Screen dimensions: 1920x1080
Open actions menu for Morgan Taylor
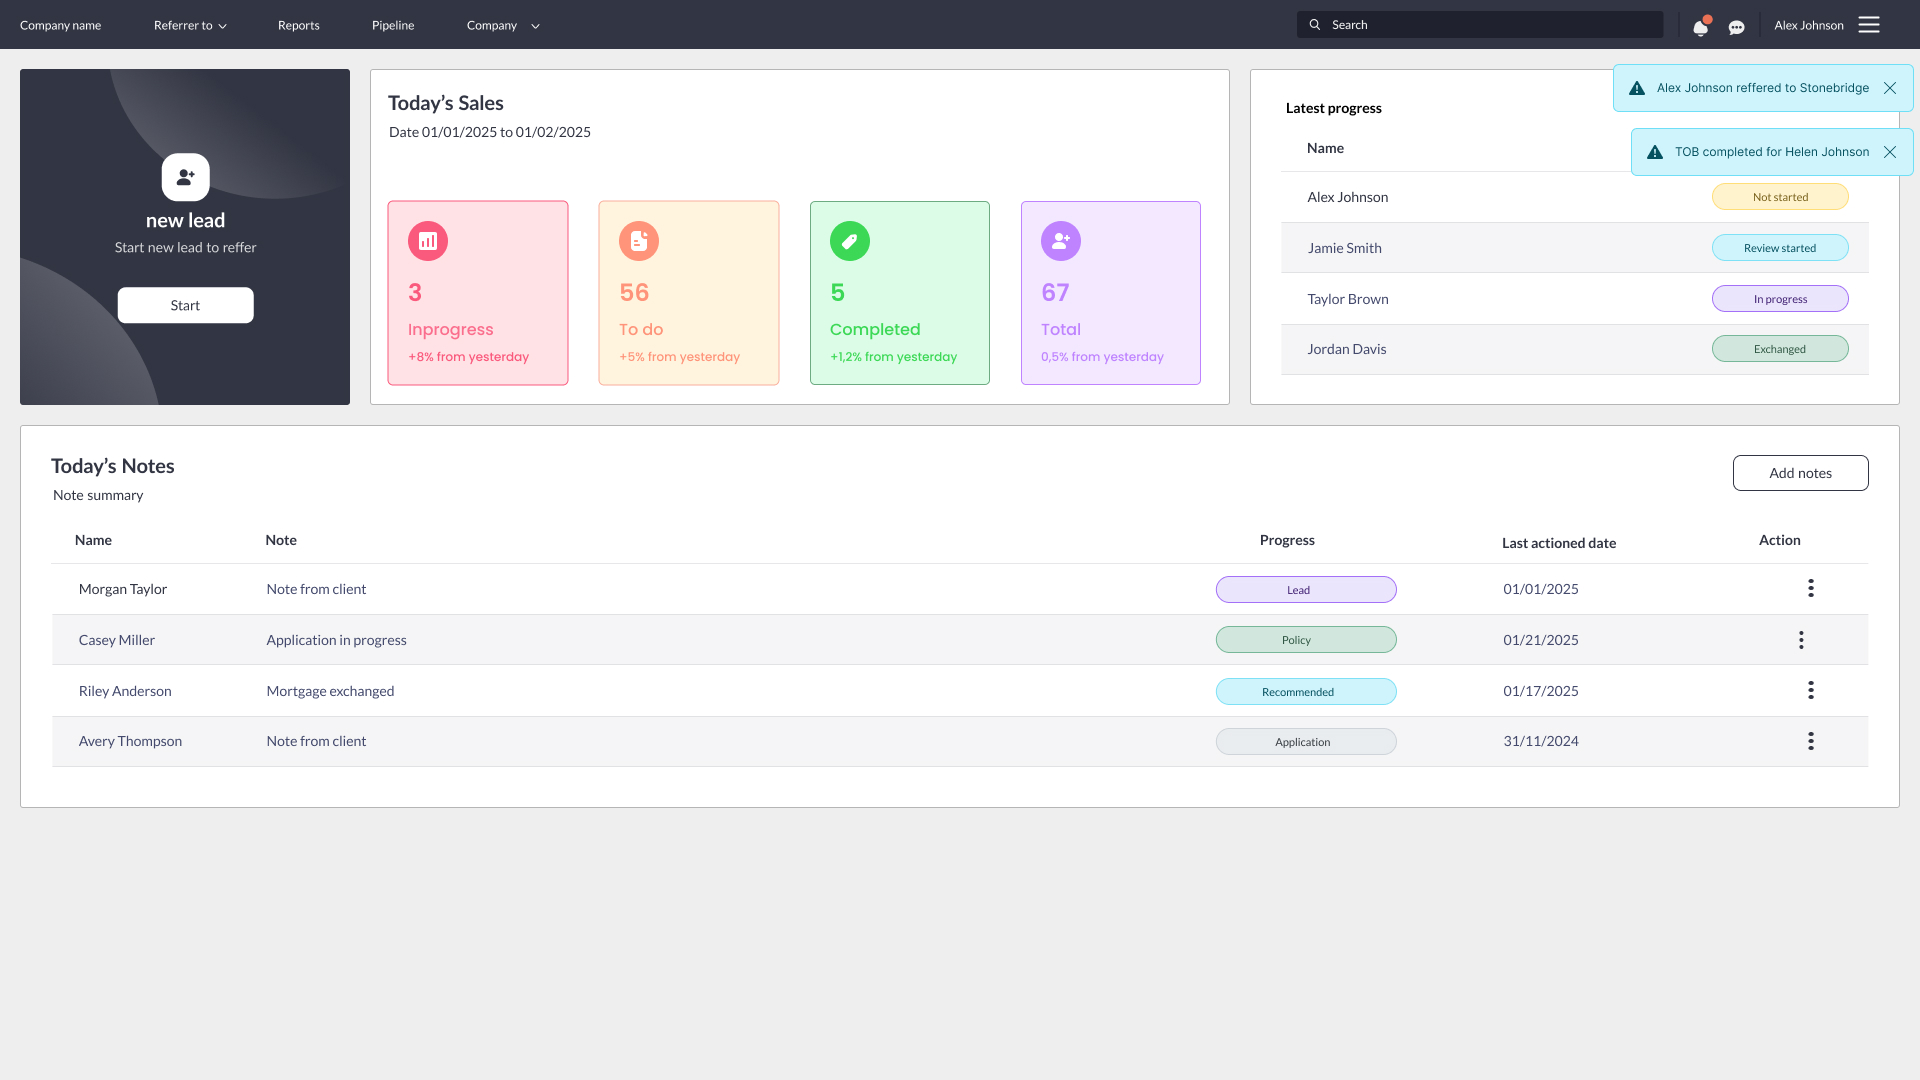click(x=1811, y=588)
